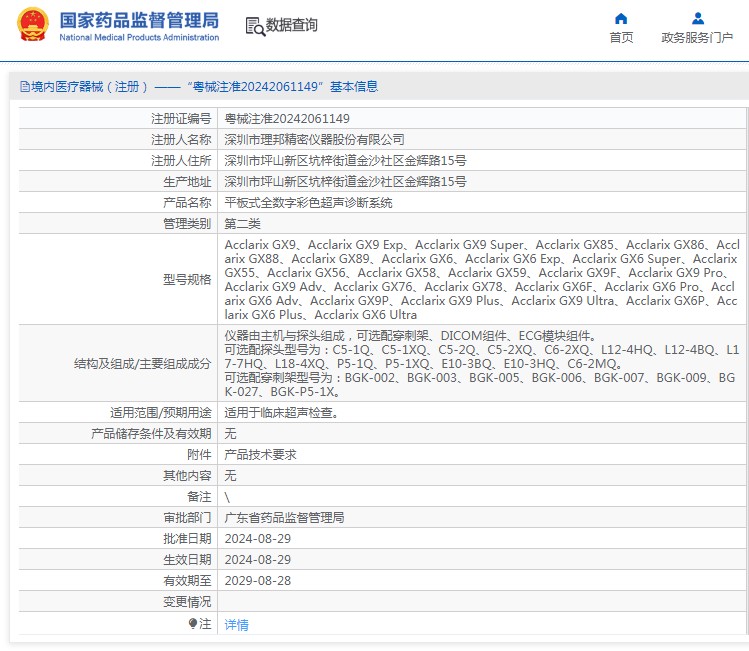Click the 产品技术要求 attachment value
This screenshot has width=749, height=651.
click(261, 454)
